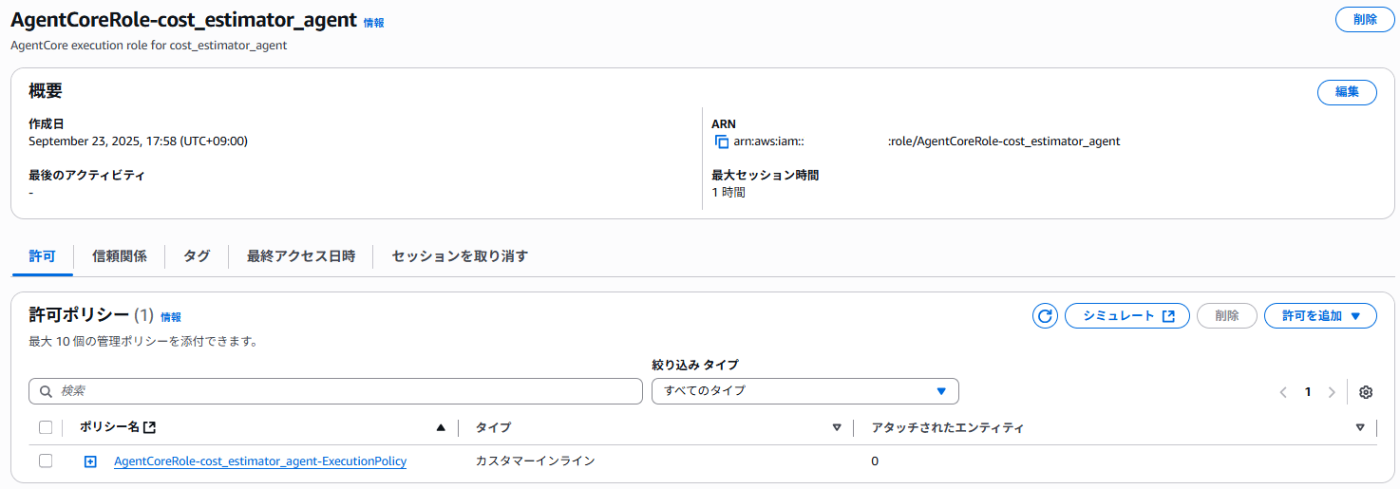Click into the policy 検索 field
This screenshot has height=489, width=1400.
[x=335, y=391]
